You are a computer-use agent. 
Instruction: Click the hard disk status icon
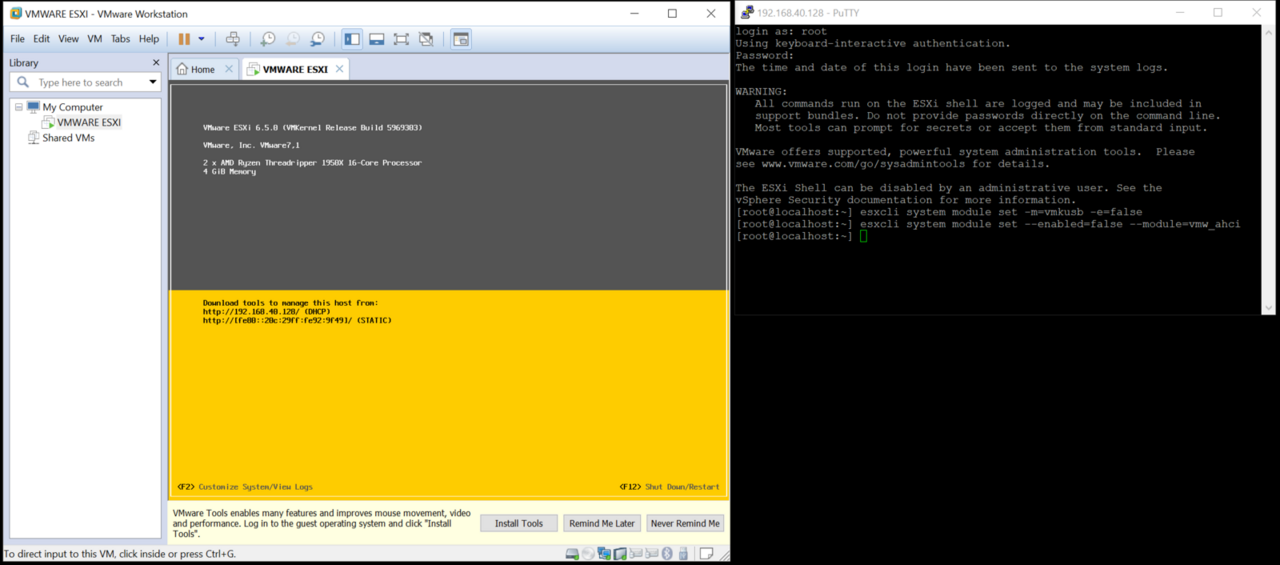572,554
